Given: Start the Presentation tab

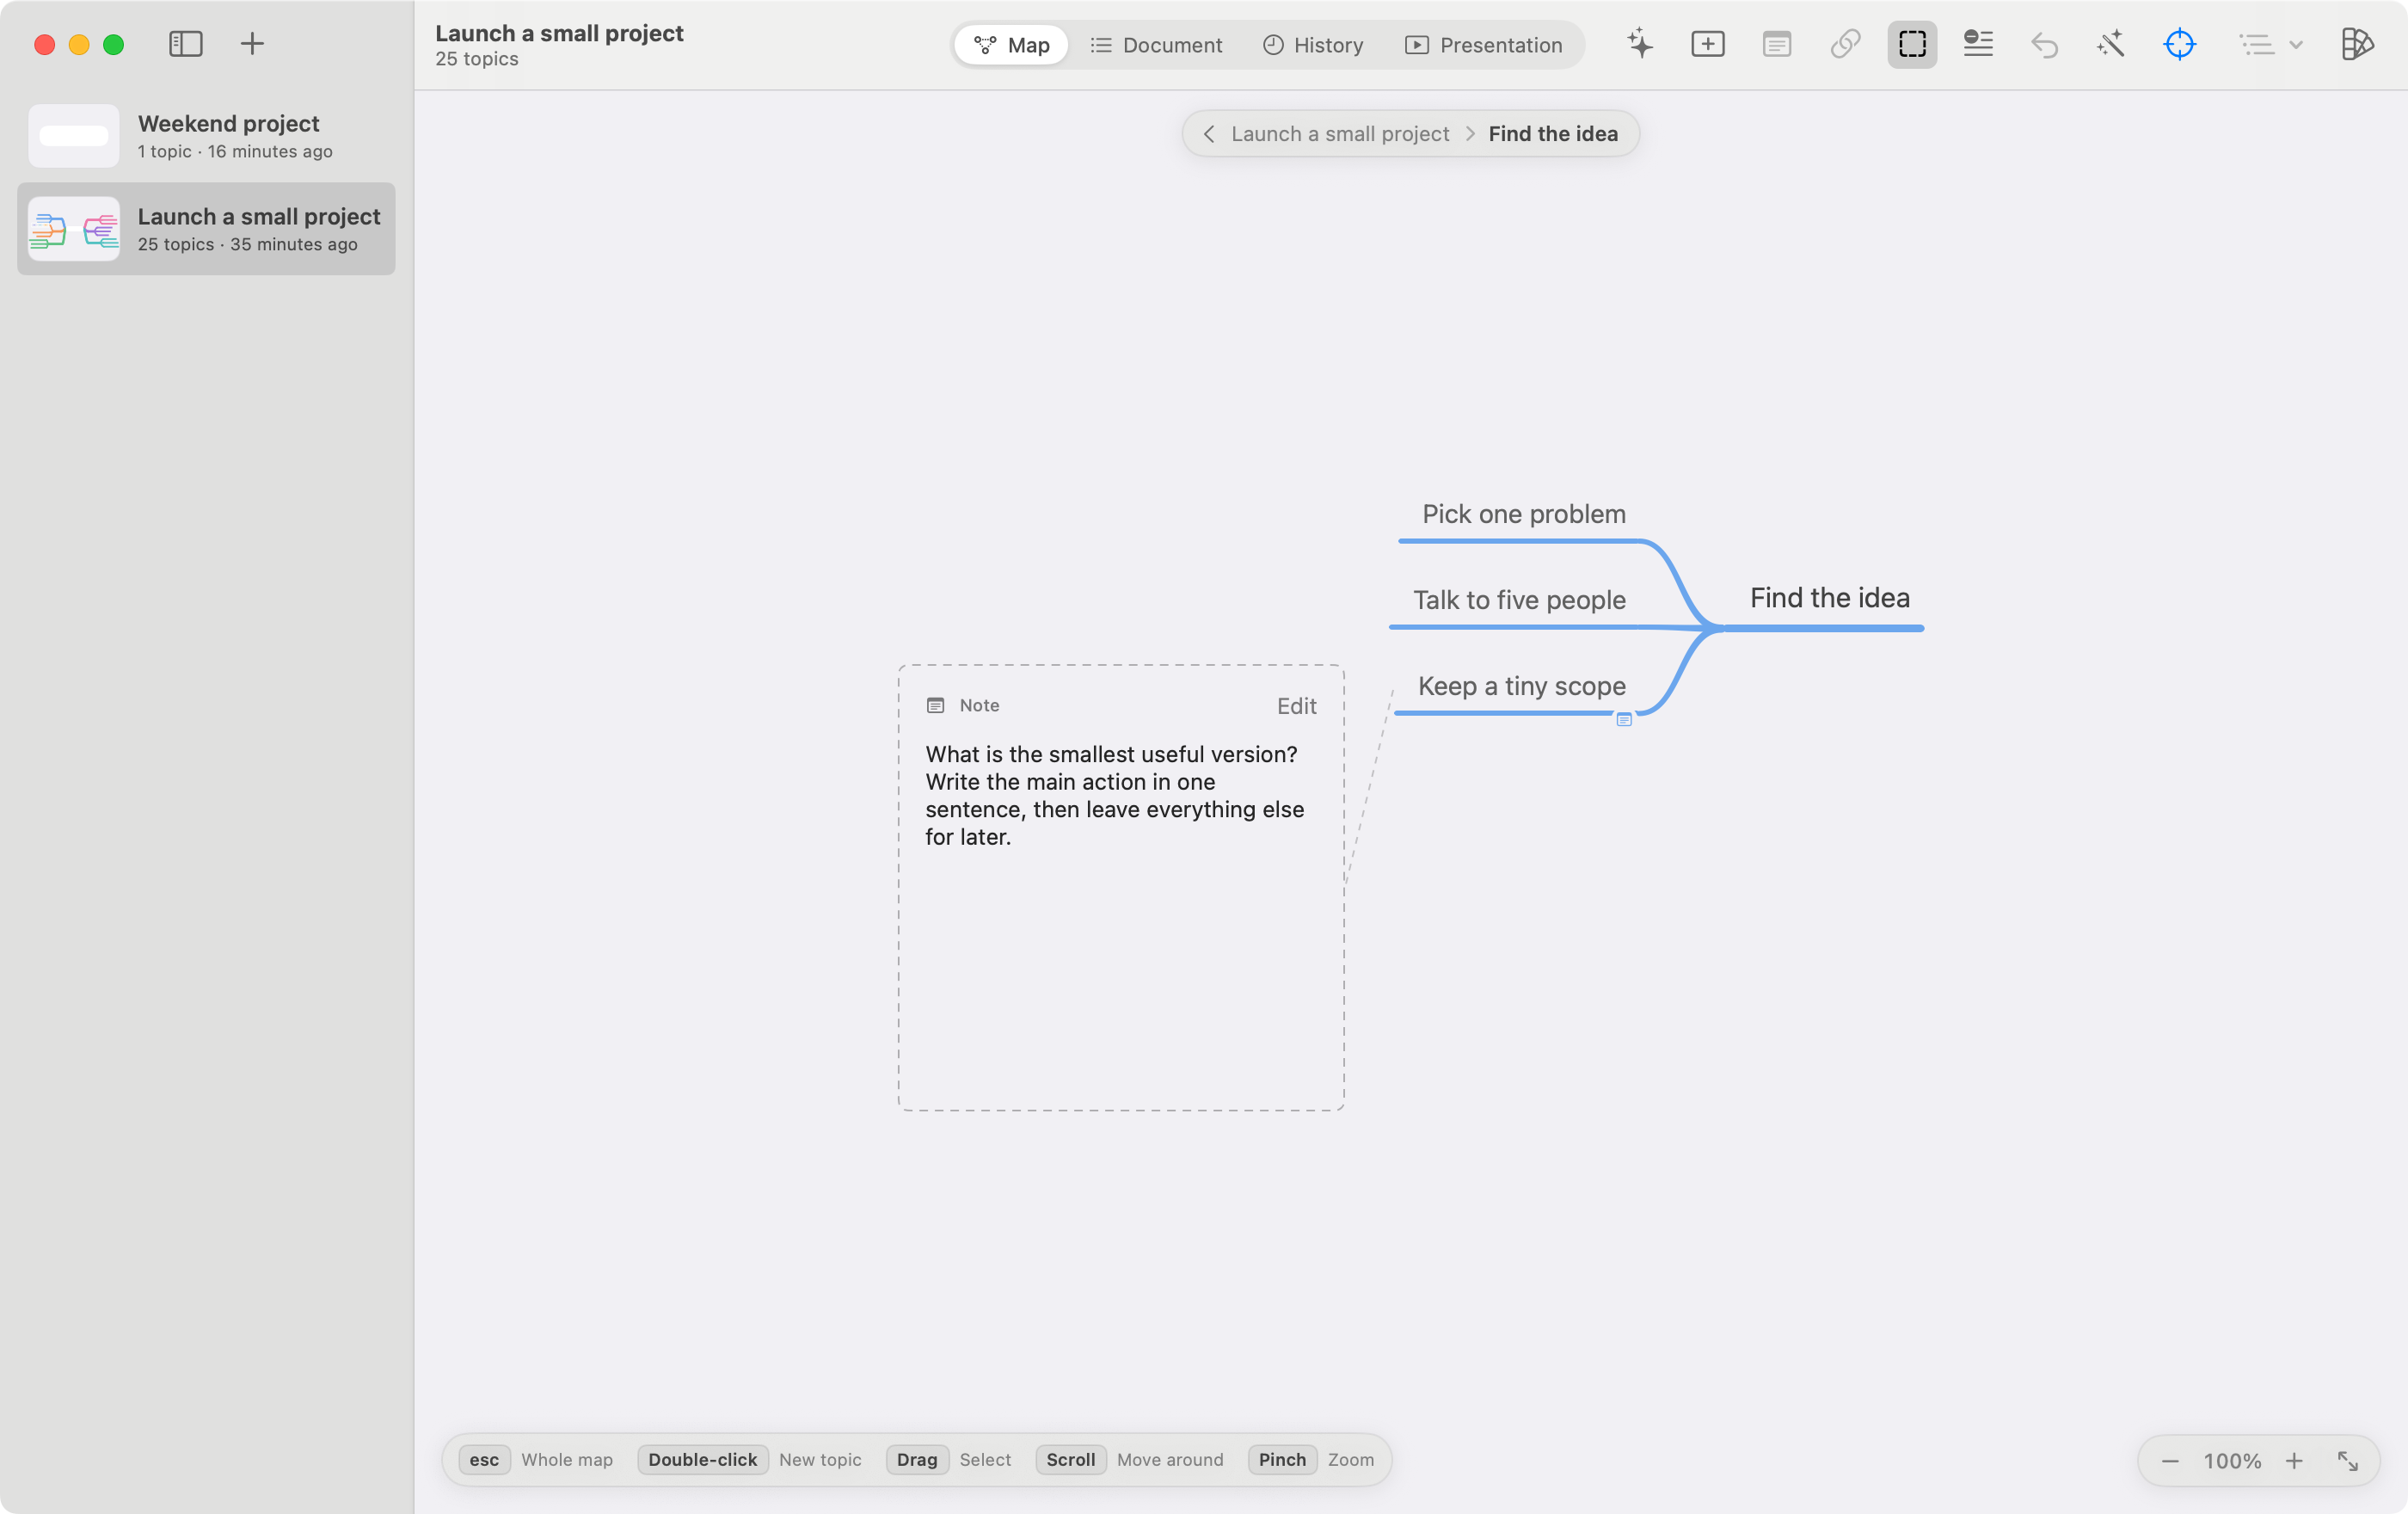Looking at the screenshot, I should 1483,45.
